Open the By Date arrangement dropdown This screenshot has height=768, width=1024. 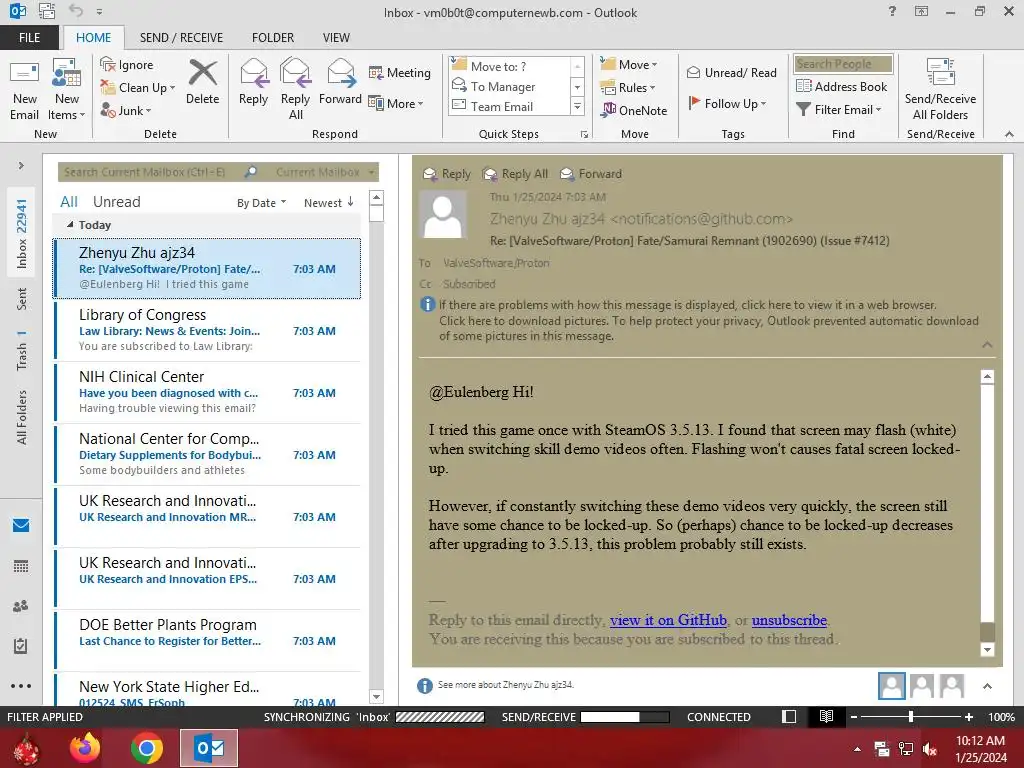tap(261, 202)
